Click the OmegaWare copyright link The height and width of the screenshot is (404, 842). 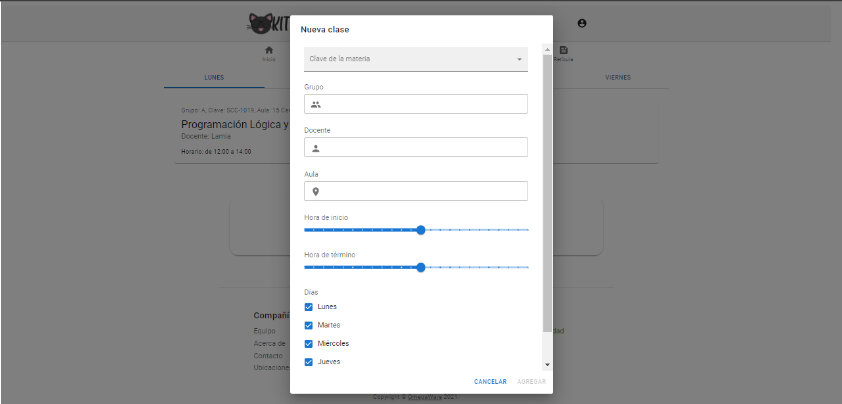tap(425, 398)
